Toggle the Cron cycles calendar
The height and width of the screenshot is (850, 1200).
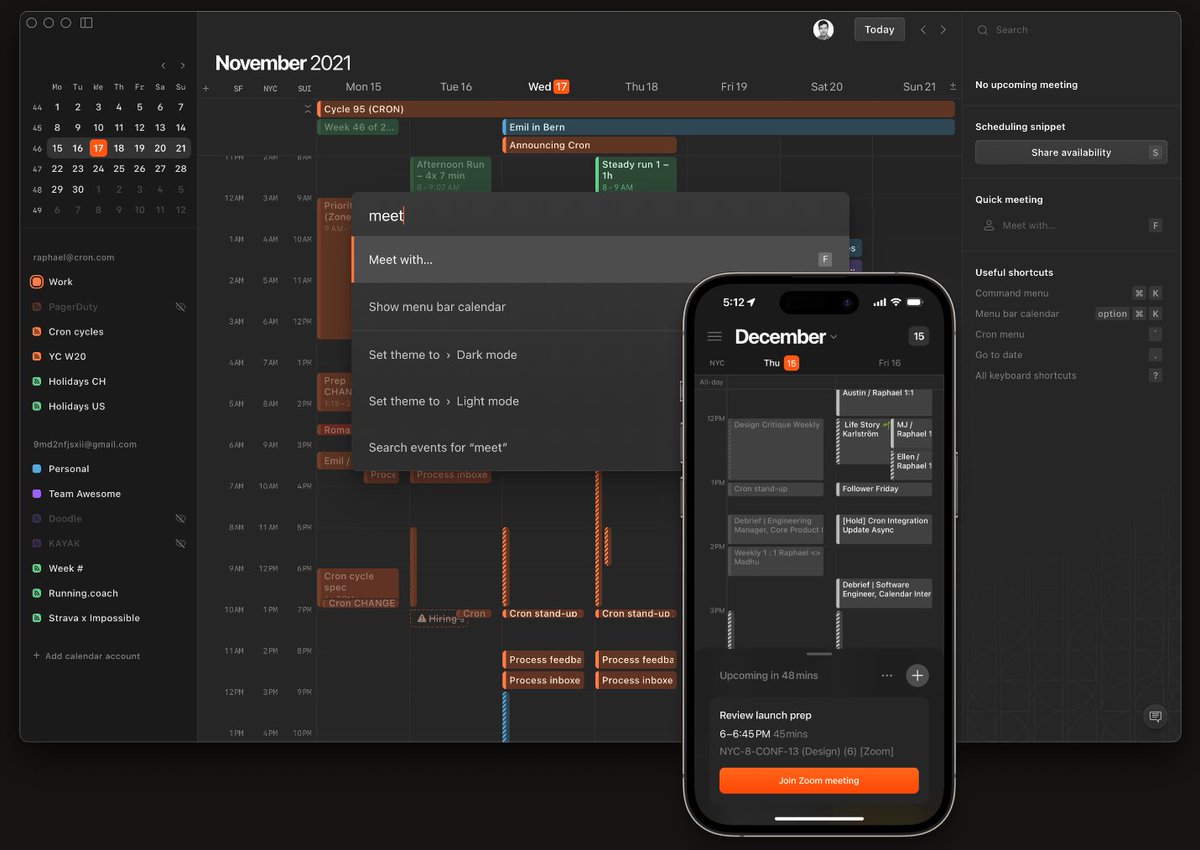pyautogui.click(x=37, y=332)
